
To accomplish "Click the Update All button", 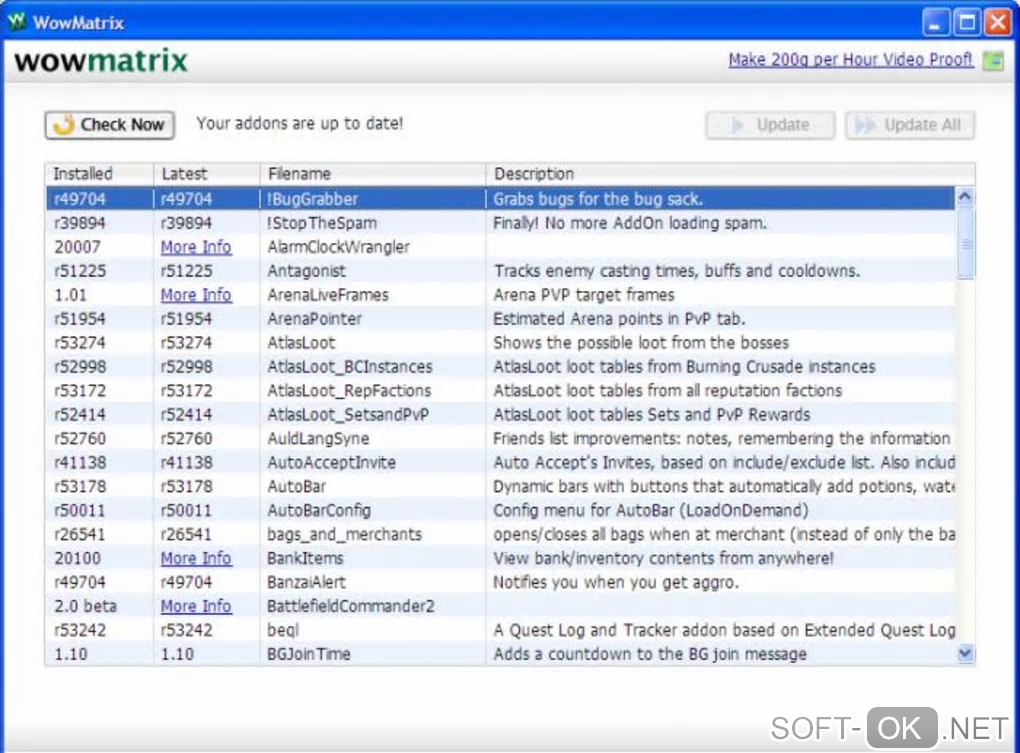I will pos(909,125).
